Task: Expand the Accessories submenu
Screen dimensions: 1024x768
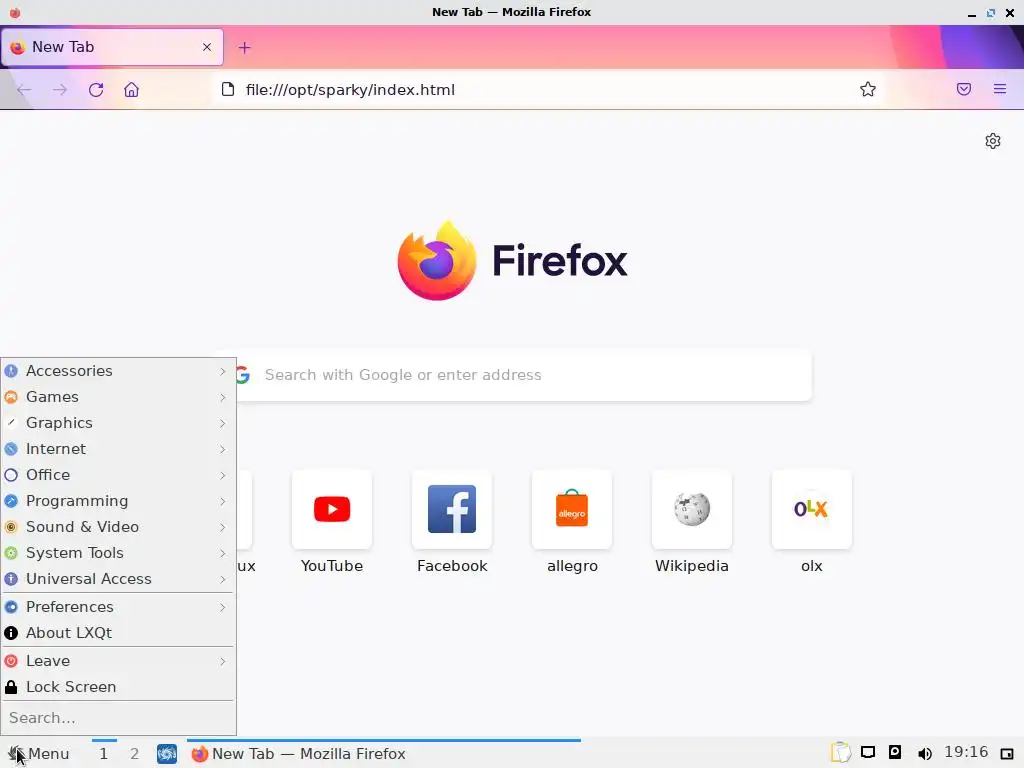Action: (118, 371)
